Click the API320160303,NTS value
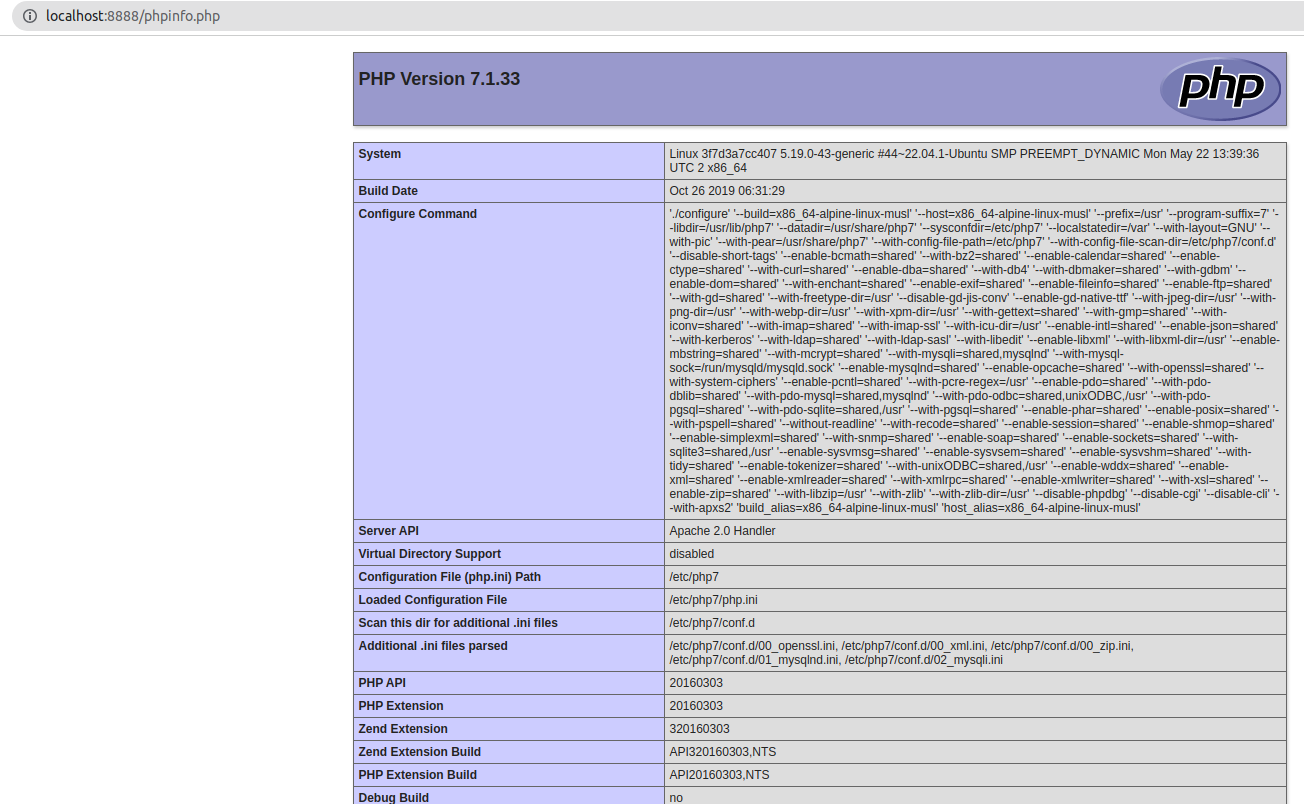 tap(723, 752)
